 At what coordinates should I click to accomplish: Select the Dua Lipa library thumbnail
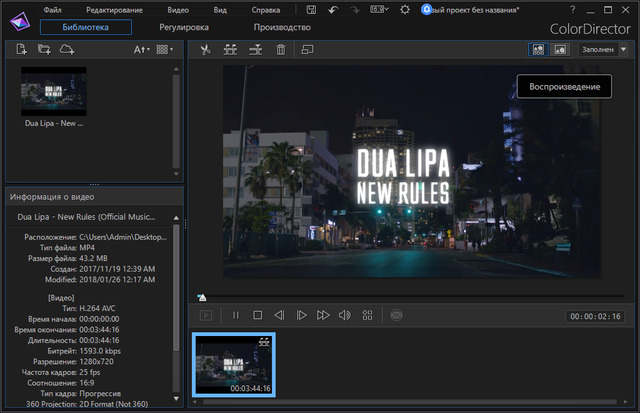[x=53, y=91]
